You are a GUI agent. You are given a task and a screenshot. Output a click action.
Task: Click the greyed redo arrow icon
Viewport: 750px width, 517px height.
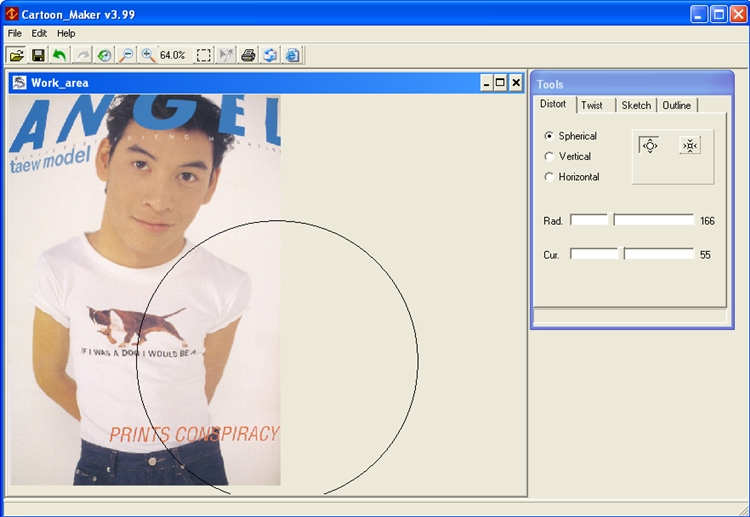coord(82,55)
